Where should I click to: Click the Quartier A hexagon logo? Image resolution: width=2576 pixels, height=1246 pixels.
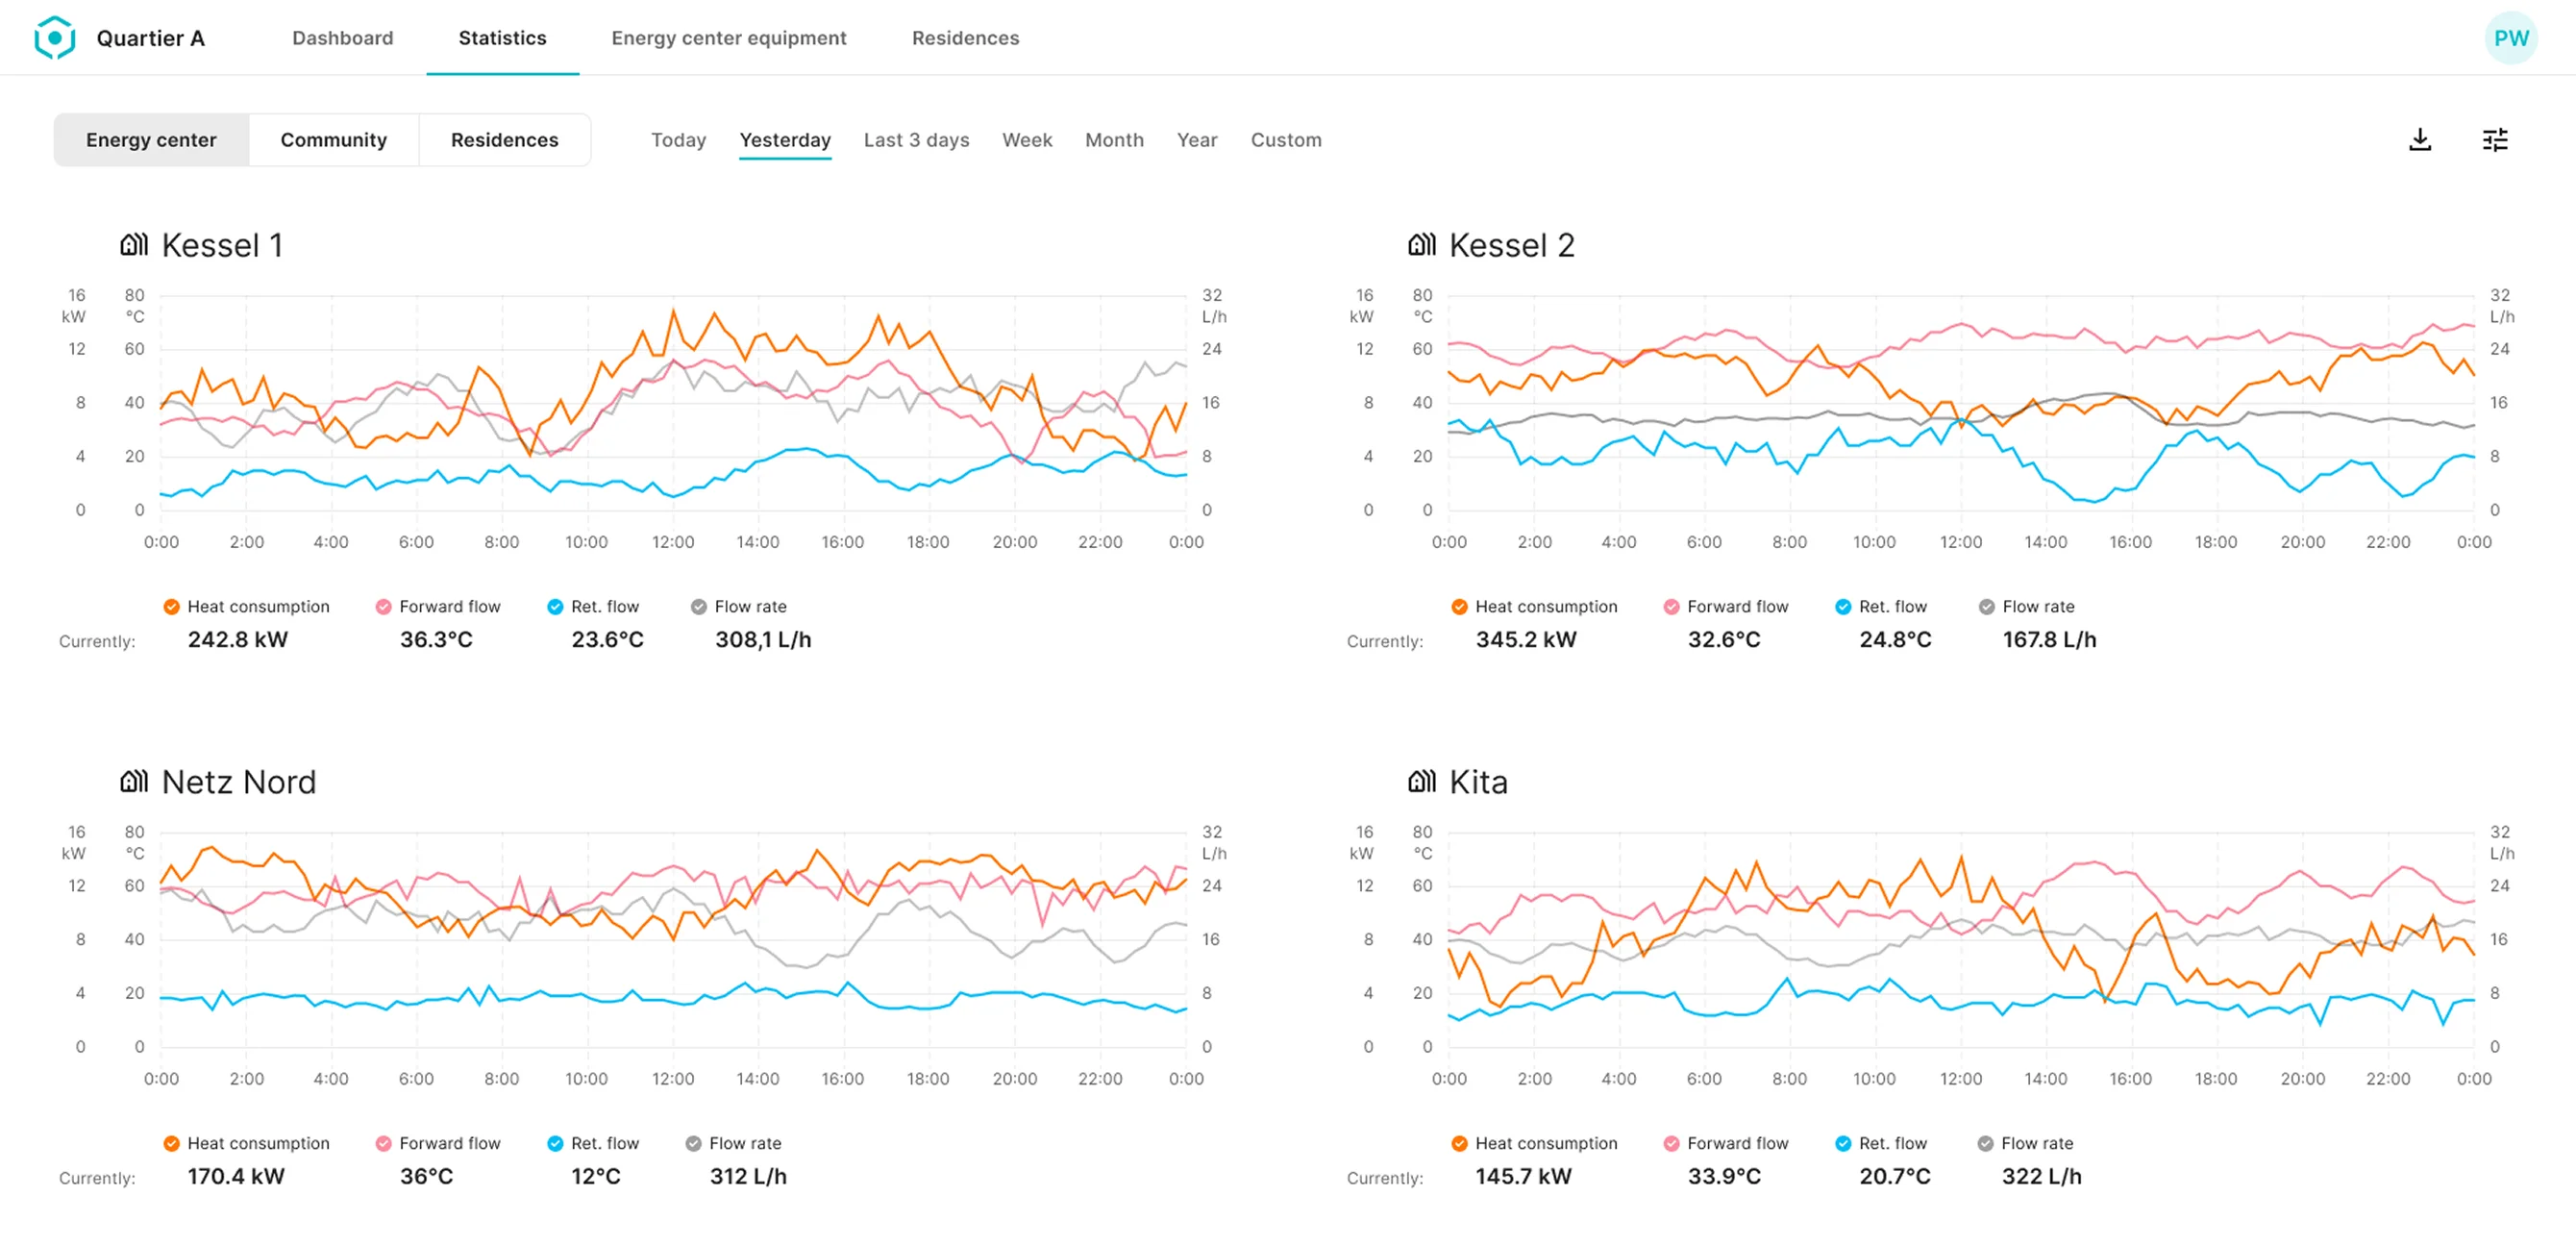coord(55,38)
